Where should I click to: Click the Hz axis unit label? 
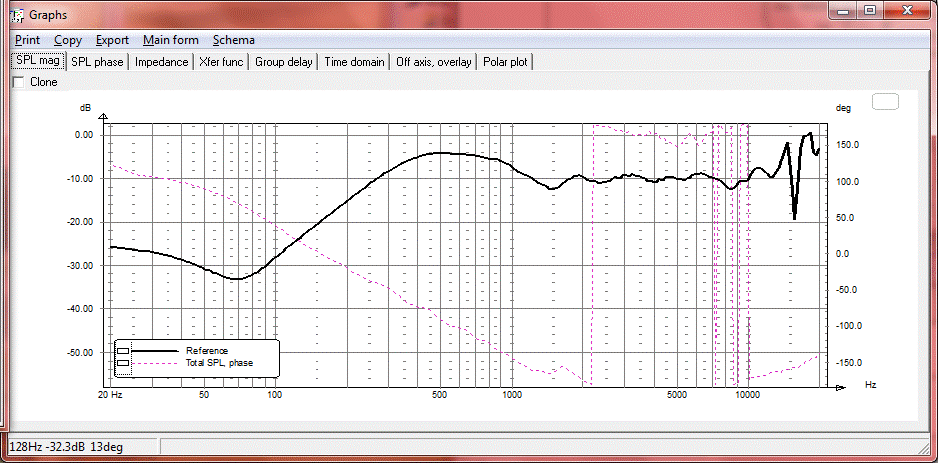(870, 383)
